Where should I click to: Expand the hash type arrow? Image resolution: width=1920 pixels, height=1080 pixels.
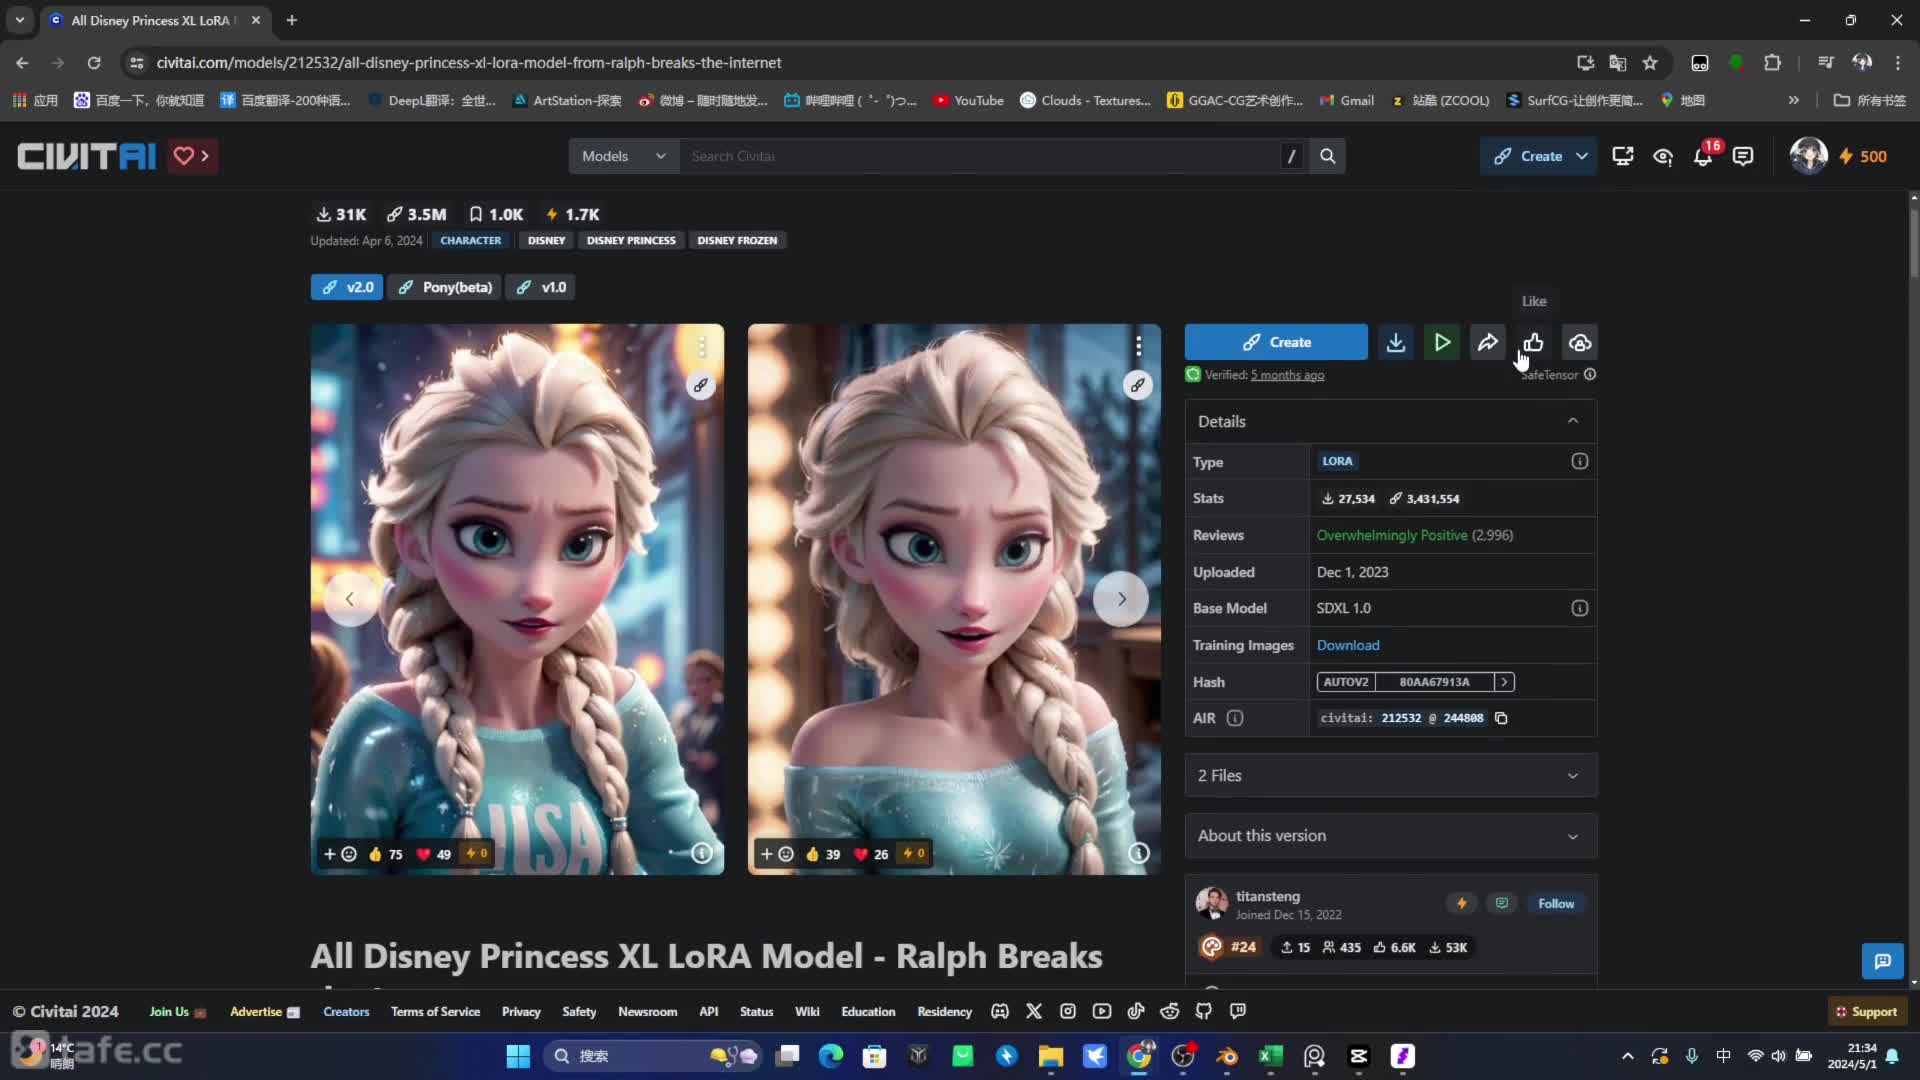(1504, 682)
